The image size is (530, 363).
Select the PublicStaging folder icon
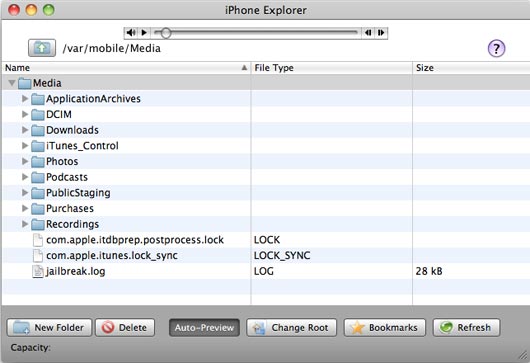point(38,193)
